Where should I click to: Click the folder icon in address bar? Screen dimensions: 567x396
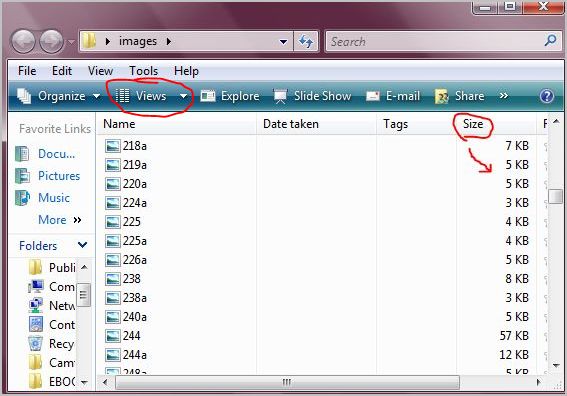tap(89, 41)
